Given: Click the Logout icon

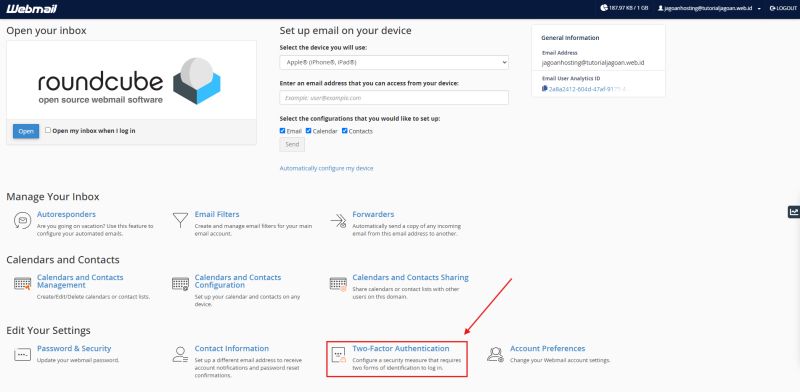Looking at the screenshot, I should (x=772, y=9).
